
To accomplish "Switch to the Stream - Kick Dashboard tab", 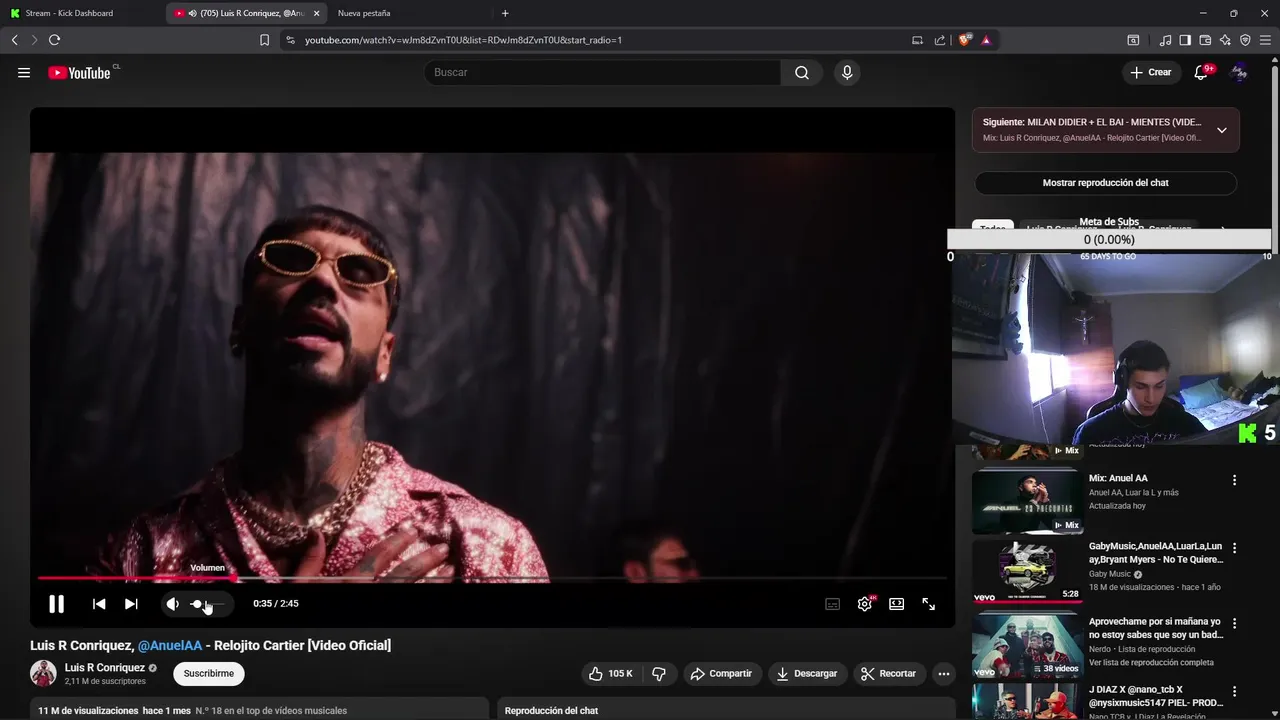I will [82, 13].
